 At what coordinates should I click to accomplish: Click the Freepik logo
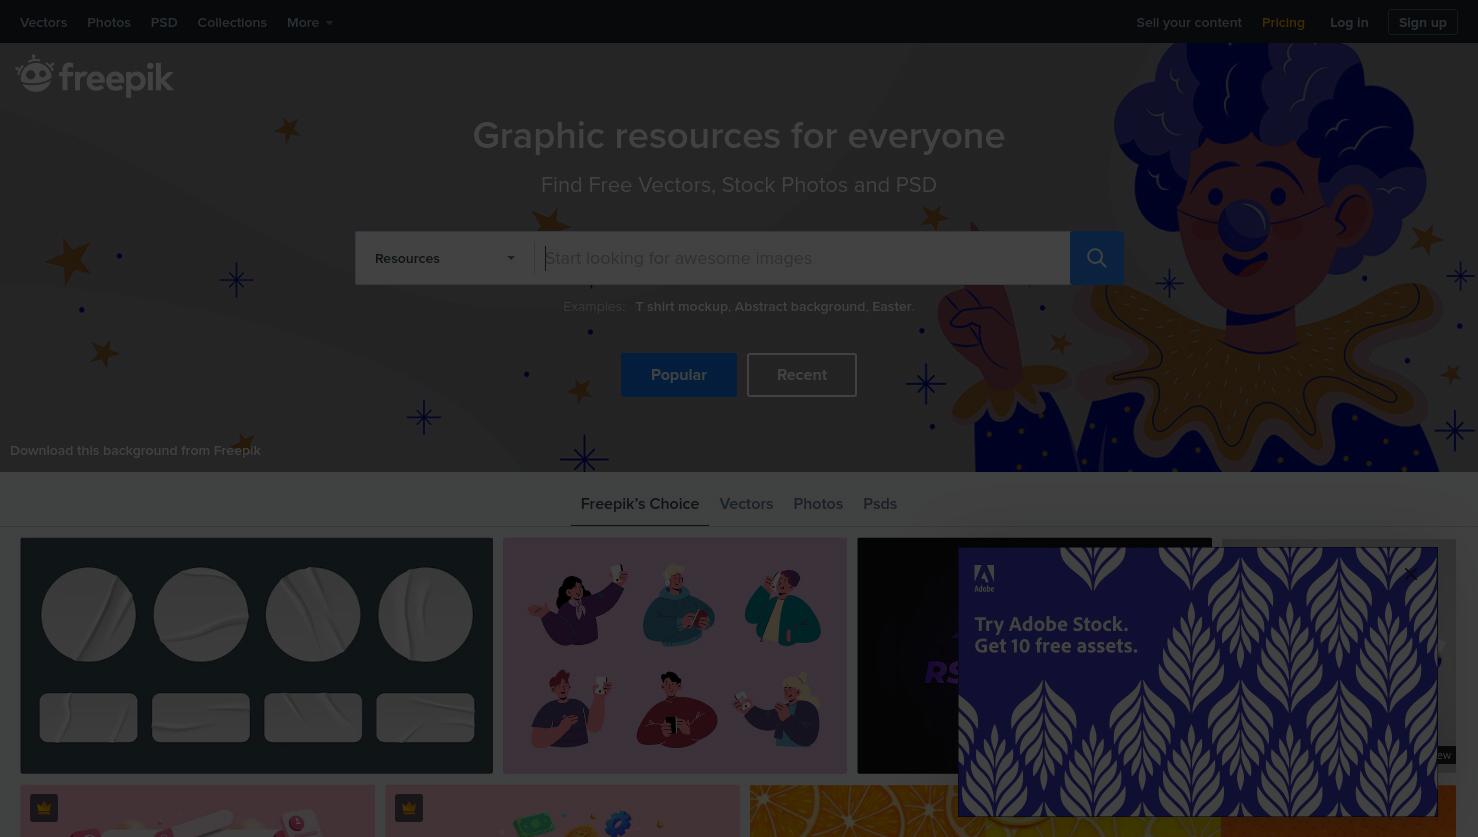tap(95, 76)
